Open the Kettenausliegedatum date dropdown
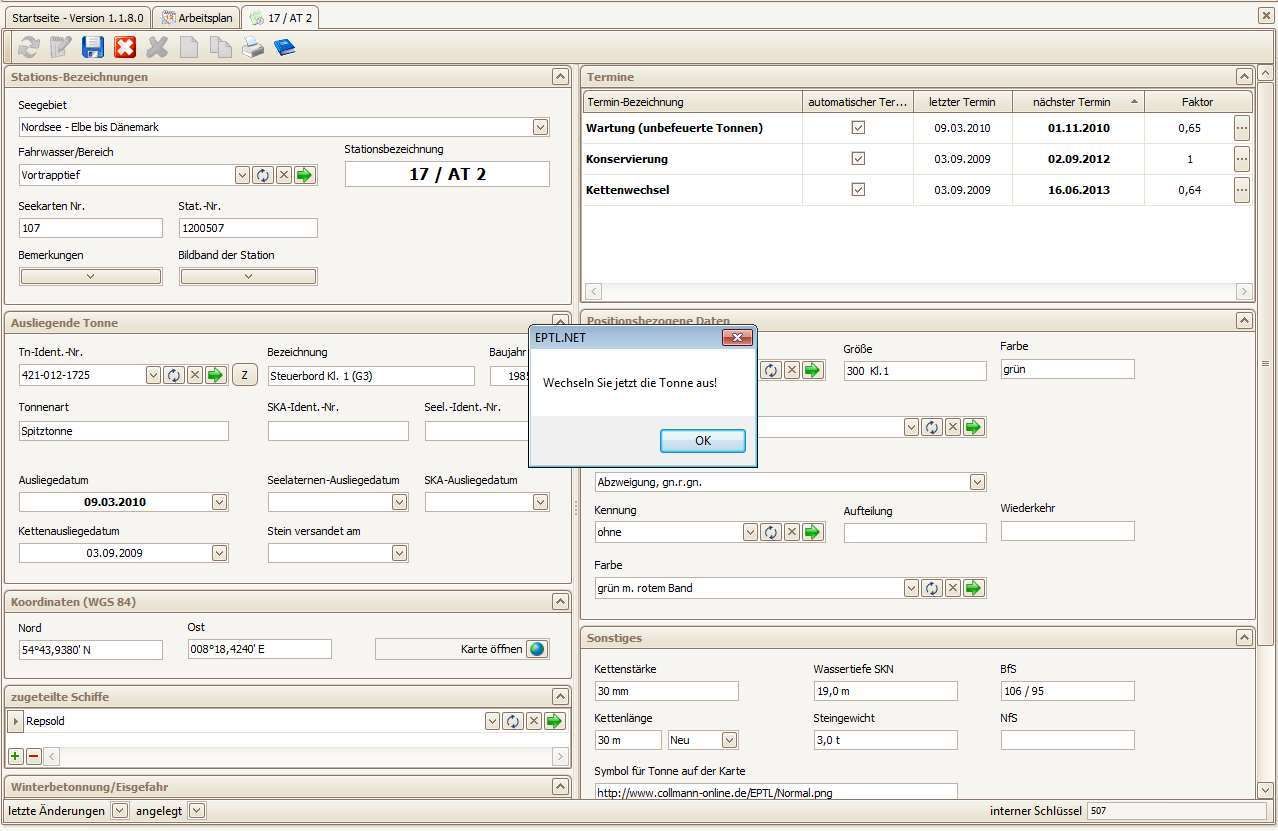Image resolution: width=1278 pixels, height=831 pixels. 219,552
